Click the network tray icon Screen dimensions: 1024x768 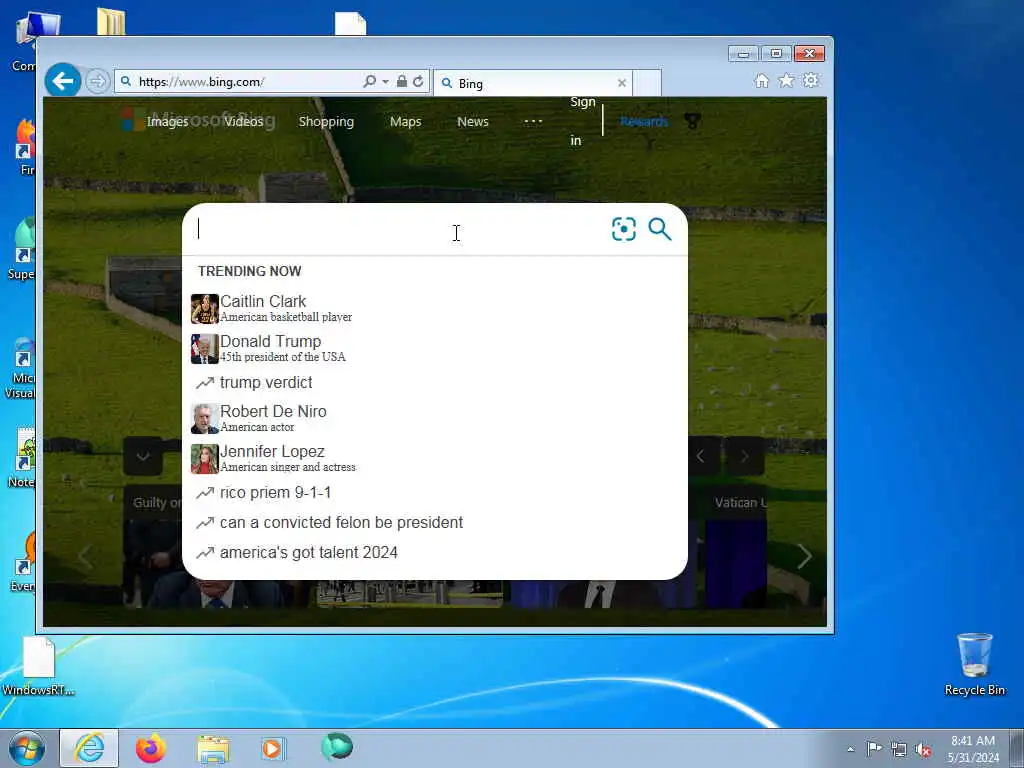(x=899, y=750)
